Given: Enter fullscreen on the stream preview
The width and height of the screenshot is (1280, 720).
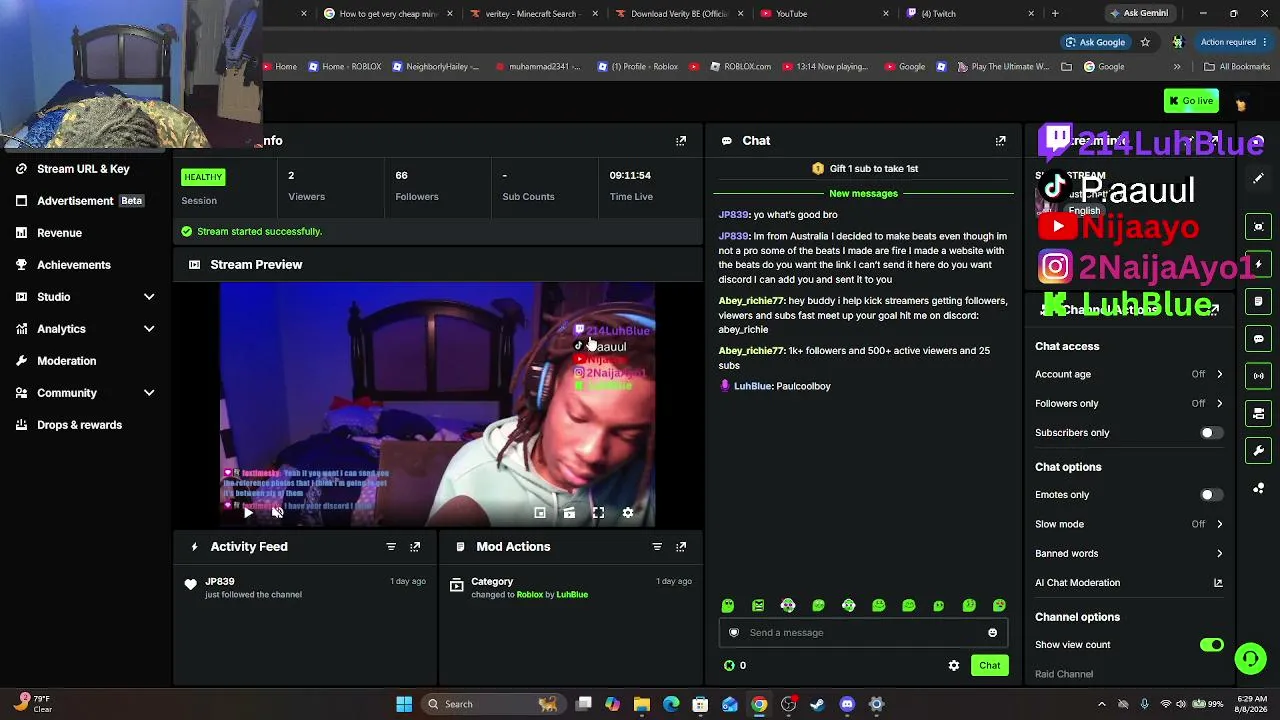Looking at the screenshot, I should [598, 513].
